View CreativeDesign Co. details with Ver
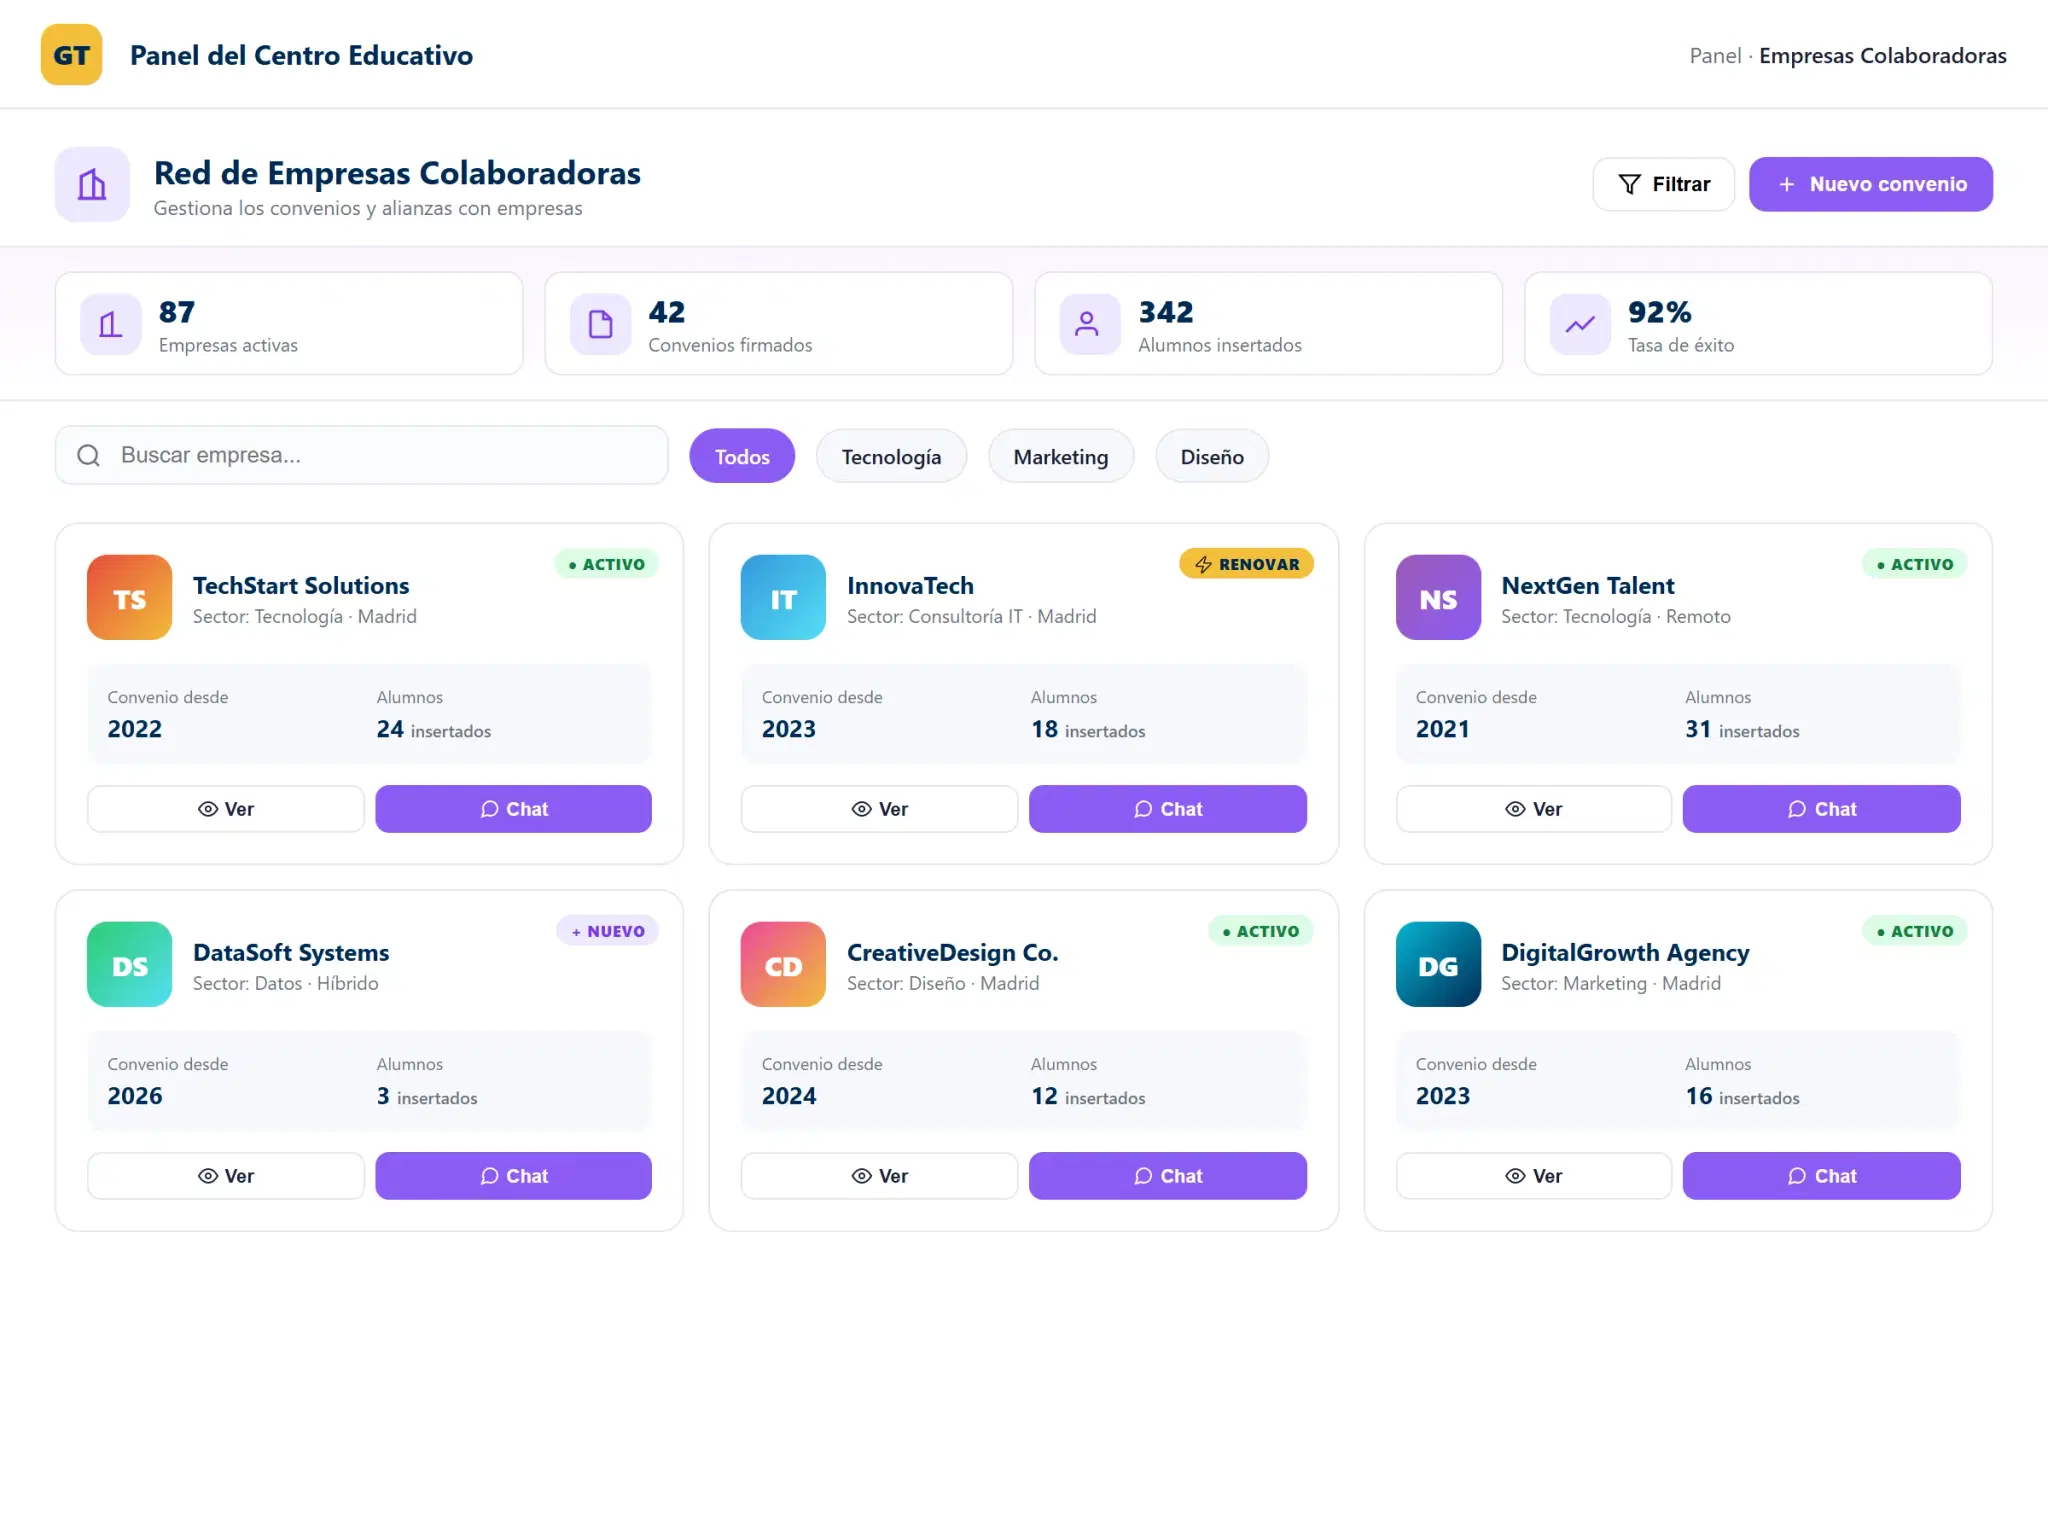The height and width of the screenshot is (1536, 2048). tap(879, 1176)
